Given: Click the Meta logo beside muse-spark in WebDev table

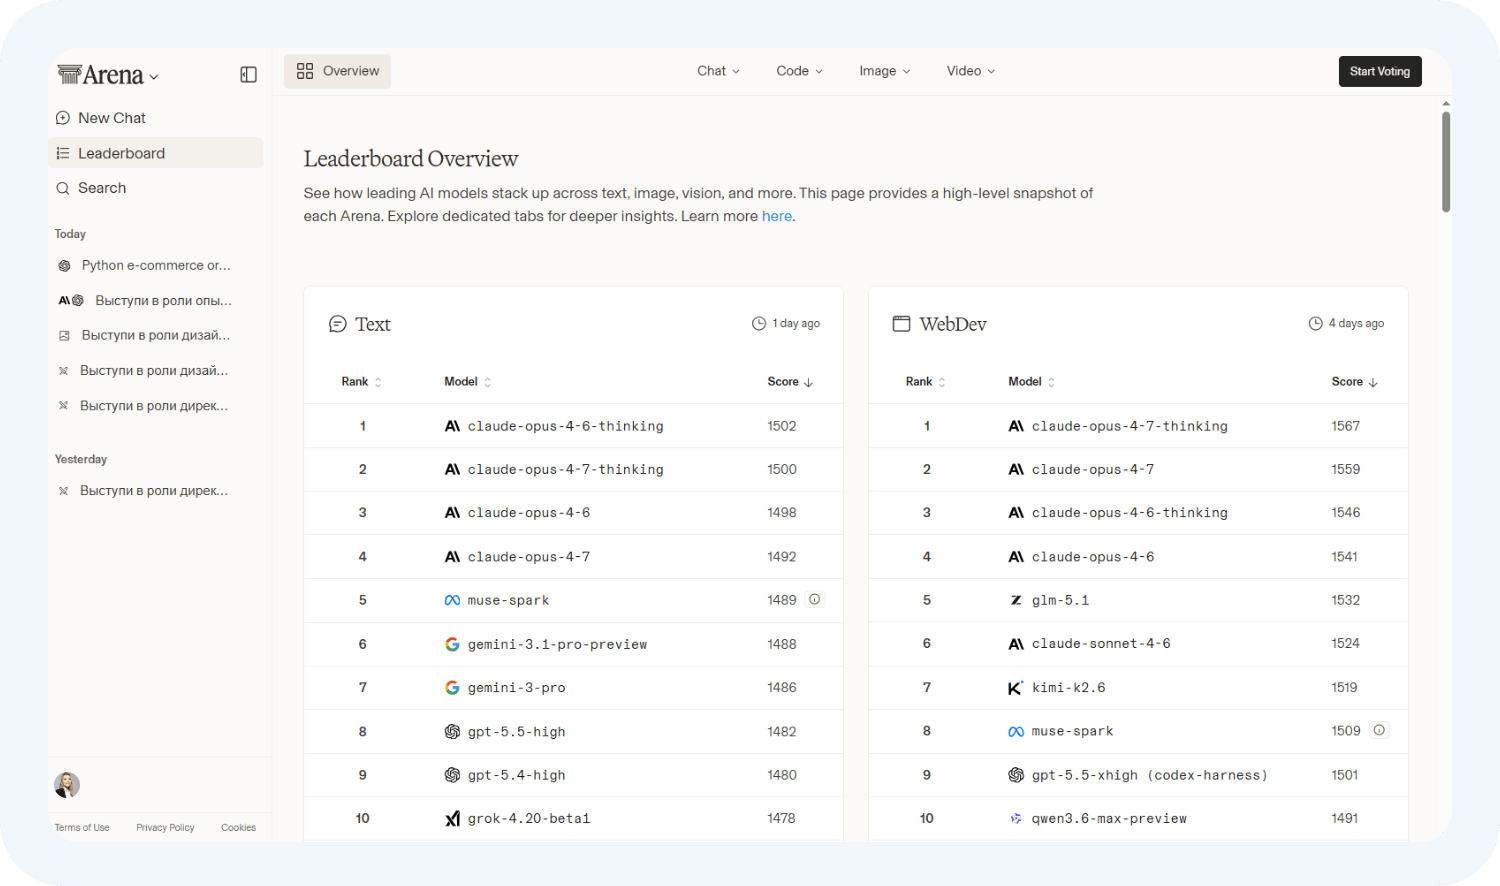Looking at the screenshot, I should click(x=1016, y=732).
